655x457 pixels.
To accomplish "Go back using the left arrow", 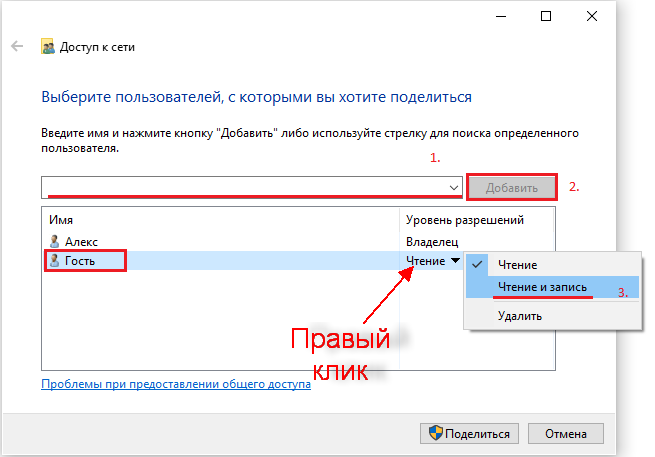I will pyautogui.click(x=17, y=46).
